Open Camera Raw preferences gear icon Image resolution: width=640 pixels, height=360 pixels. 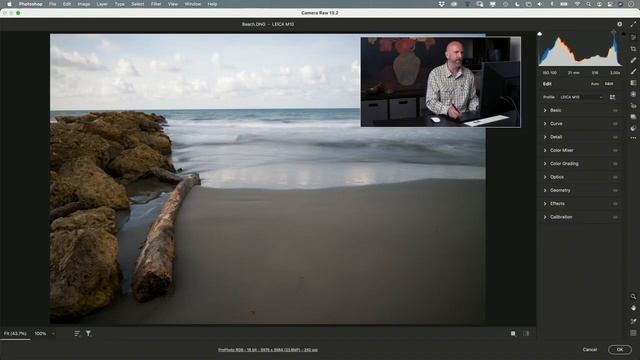pyautogui.click(x=620, y=24)
